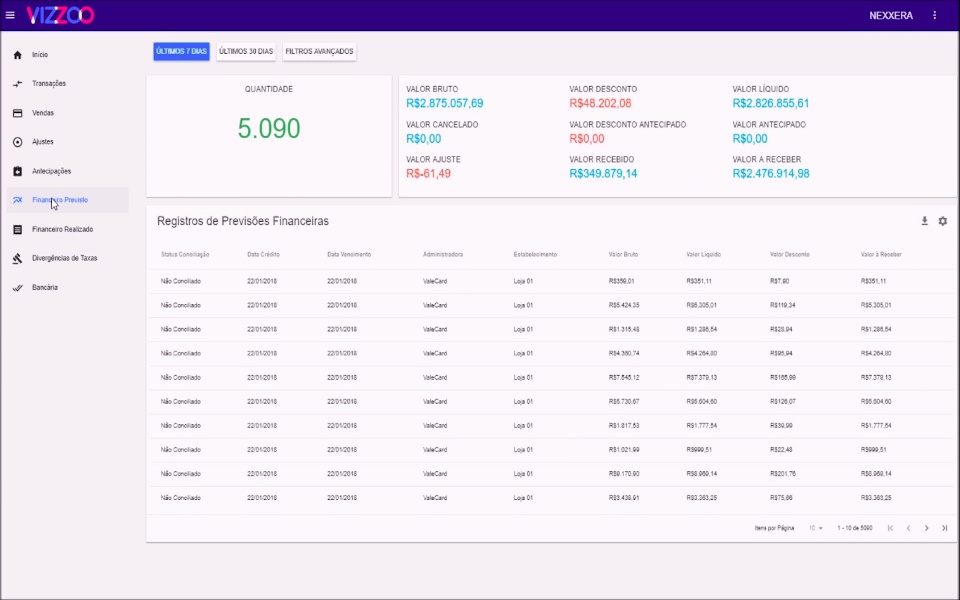Click Valor Líquido total R$2.826.855,61
Screen dimensions: 960x600
tap(771, 103)
